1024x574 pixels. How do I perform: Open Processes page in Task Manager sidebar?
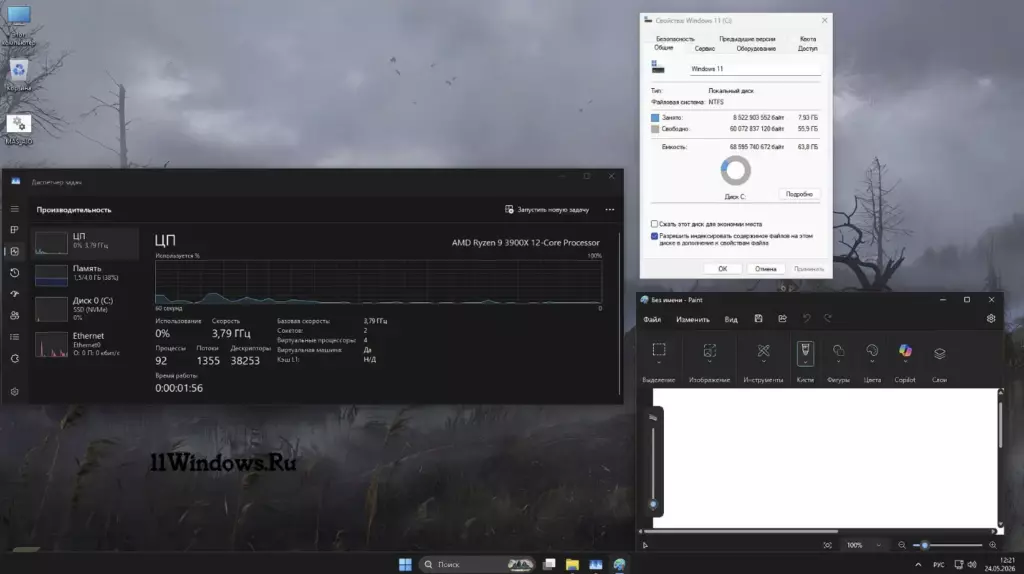tap(14, 230)
